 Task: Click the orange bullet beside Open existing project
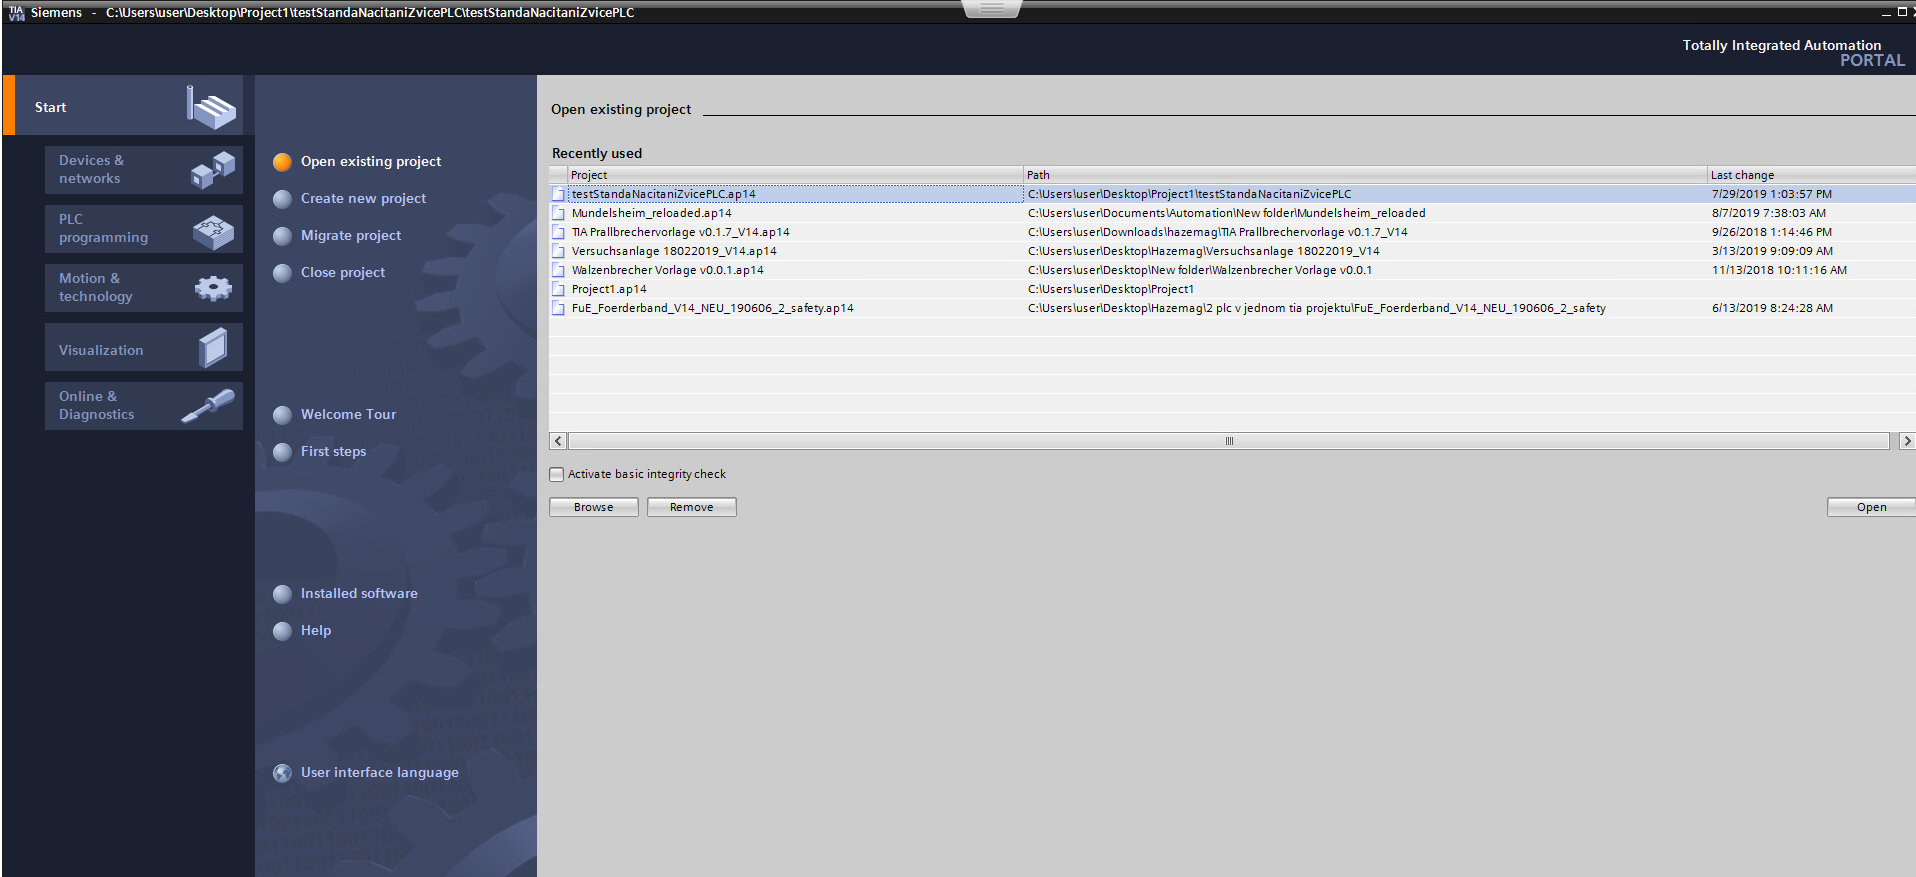click(x=282, y=162)
